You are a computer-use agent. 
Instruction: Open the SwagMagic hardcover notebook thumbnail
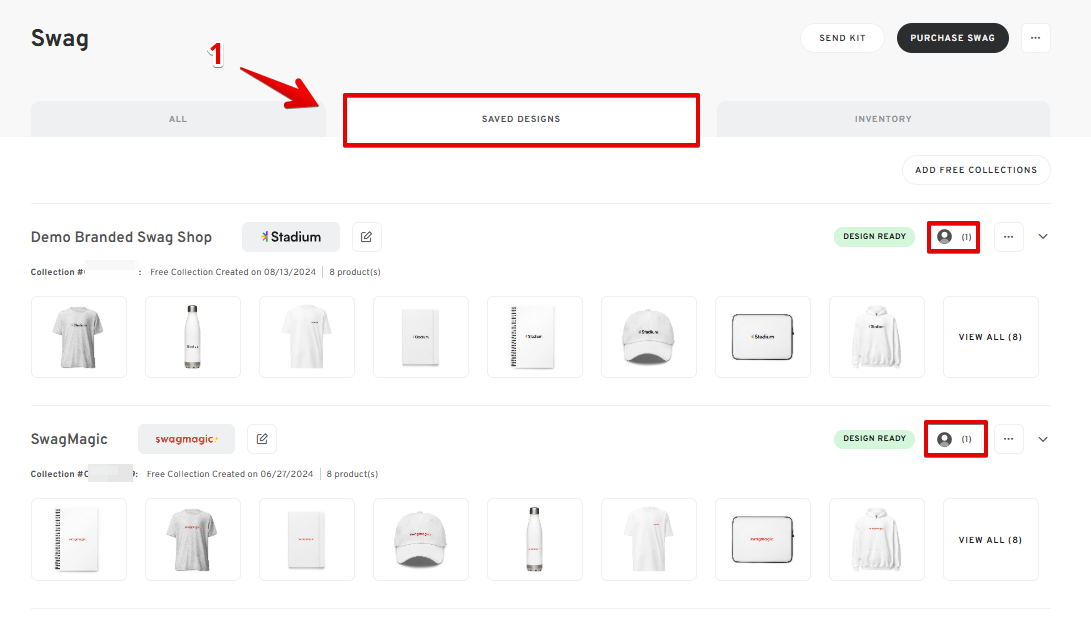click(307, 540)
